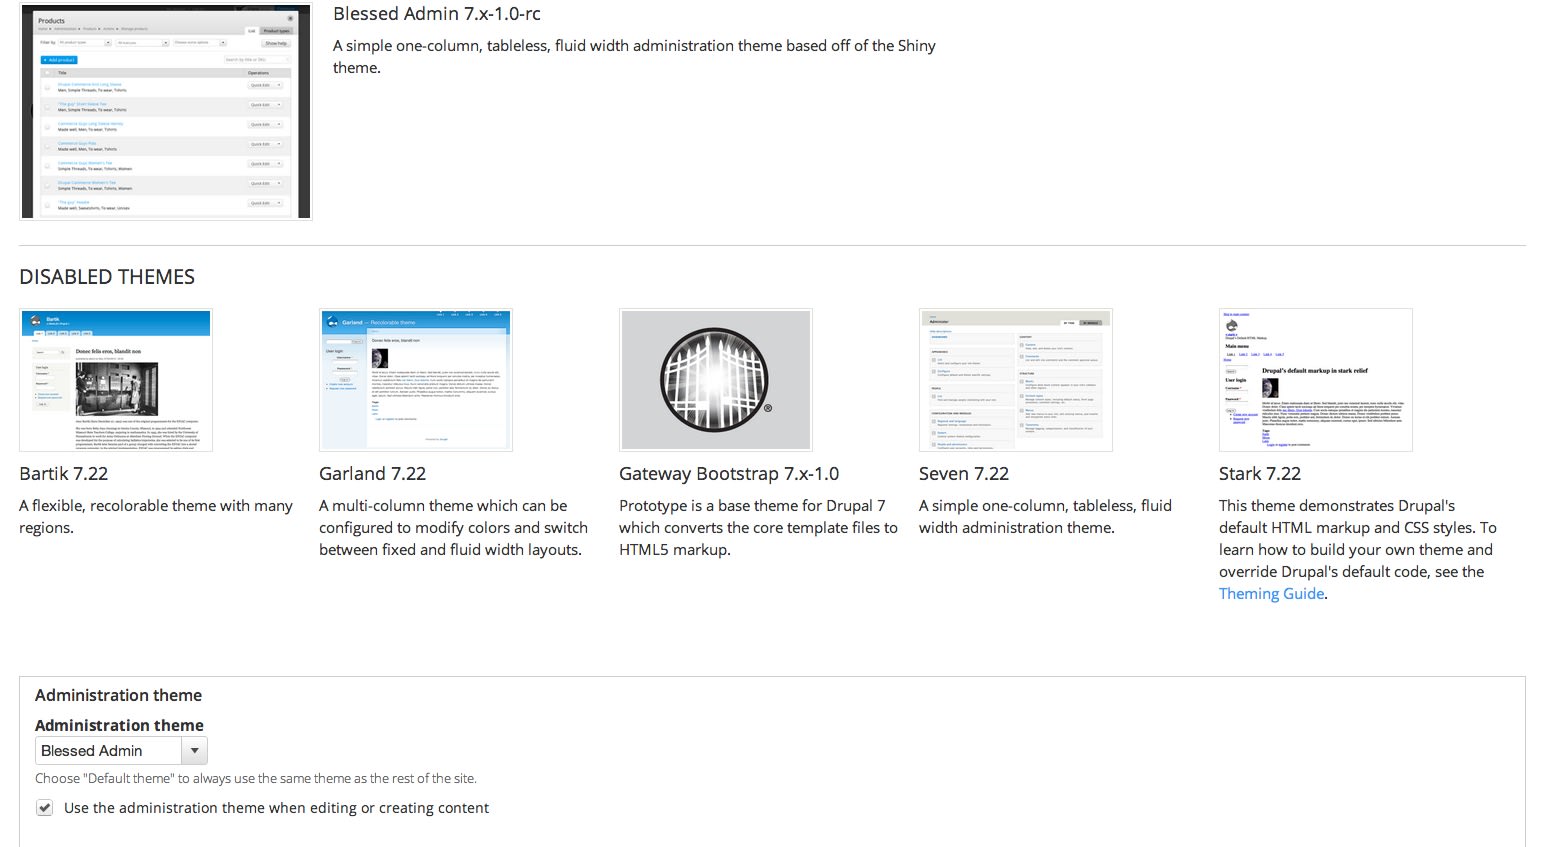Click the Gateway Bootstrap gate logo thumbnail
The image size is (1555, 847).
[716, 380]
